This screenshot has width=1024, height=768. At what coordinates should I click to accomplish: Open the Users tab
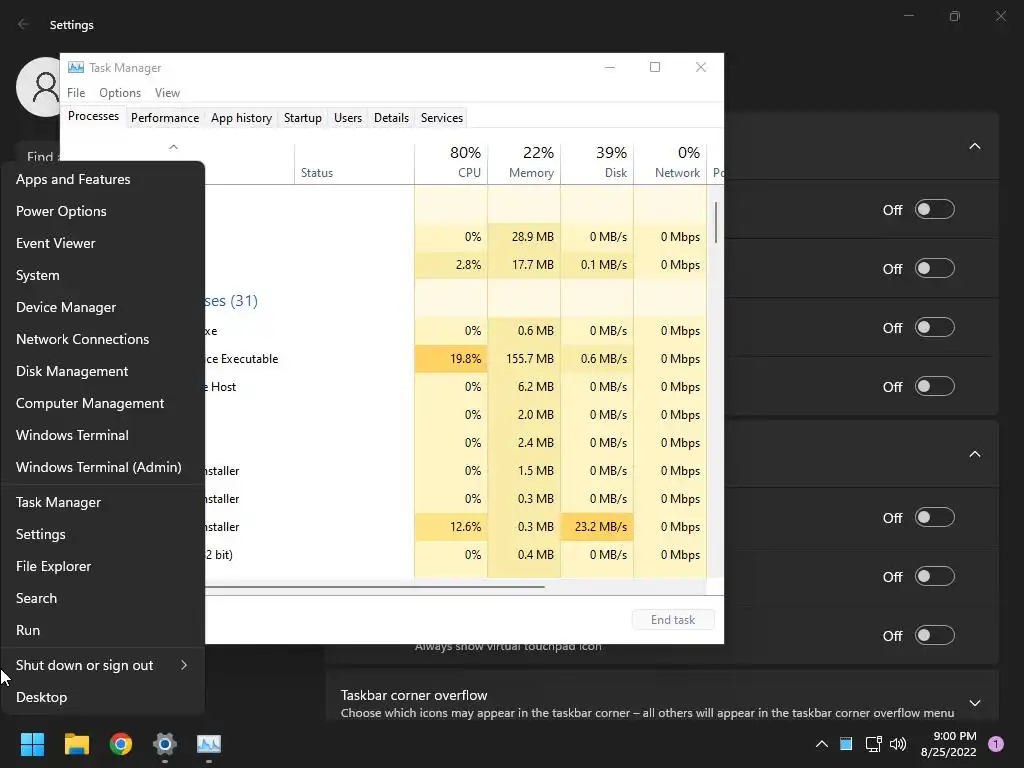(347, 118)
